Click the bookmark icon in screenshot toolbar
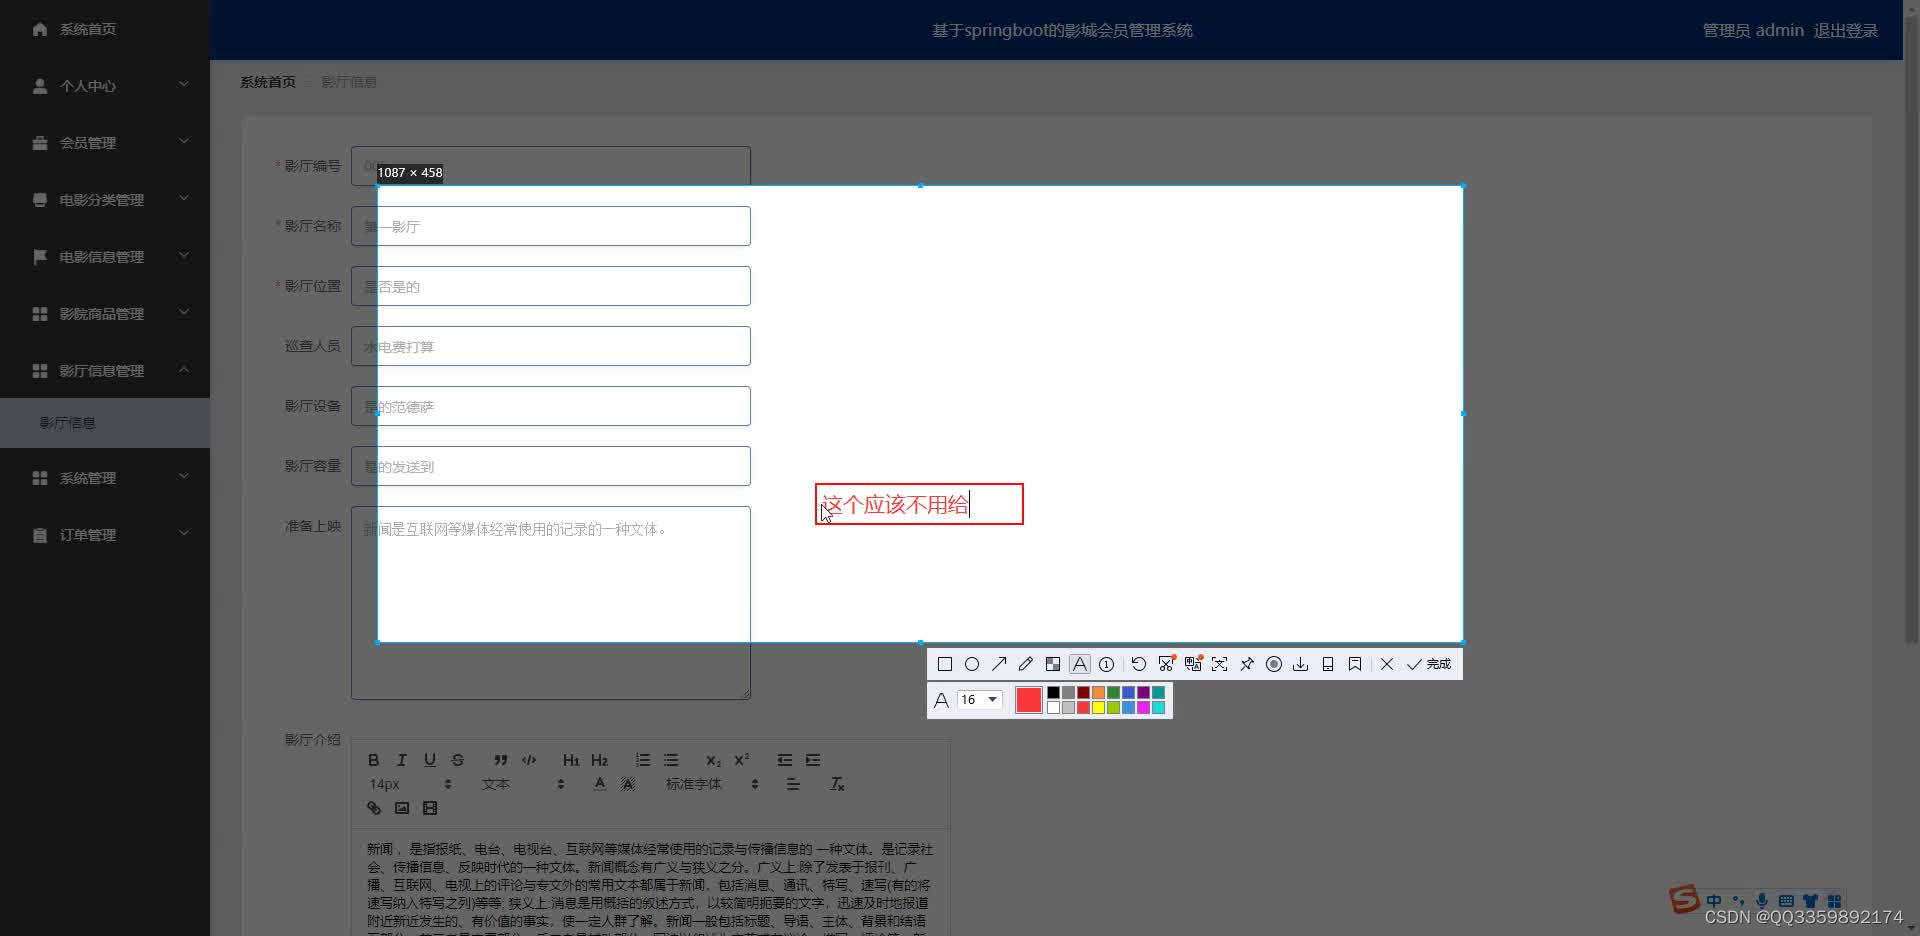Viewport: 1920px width, 936px height. pos(1354,664)
